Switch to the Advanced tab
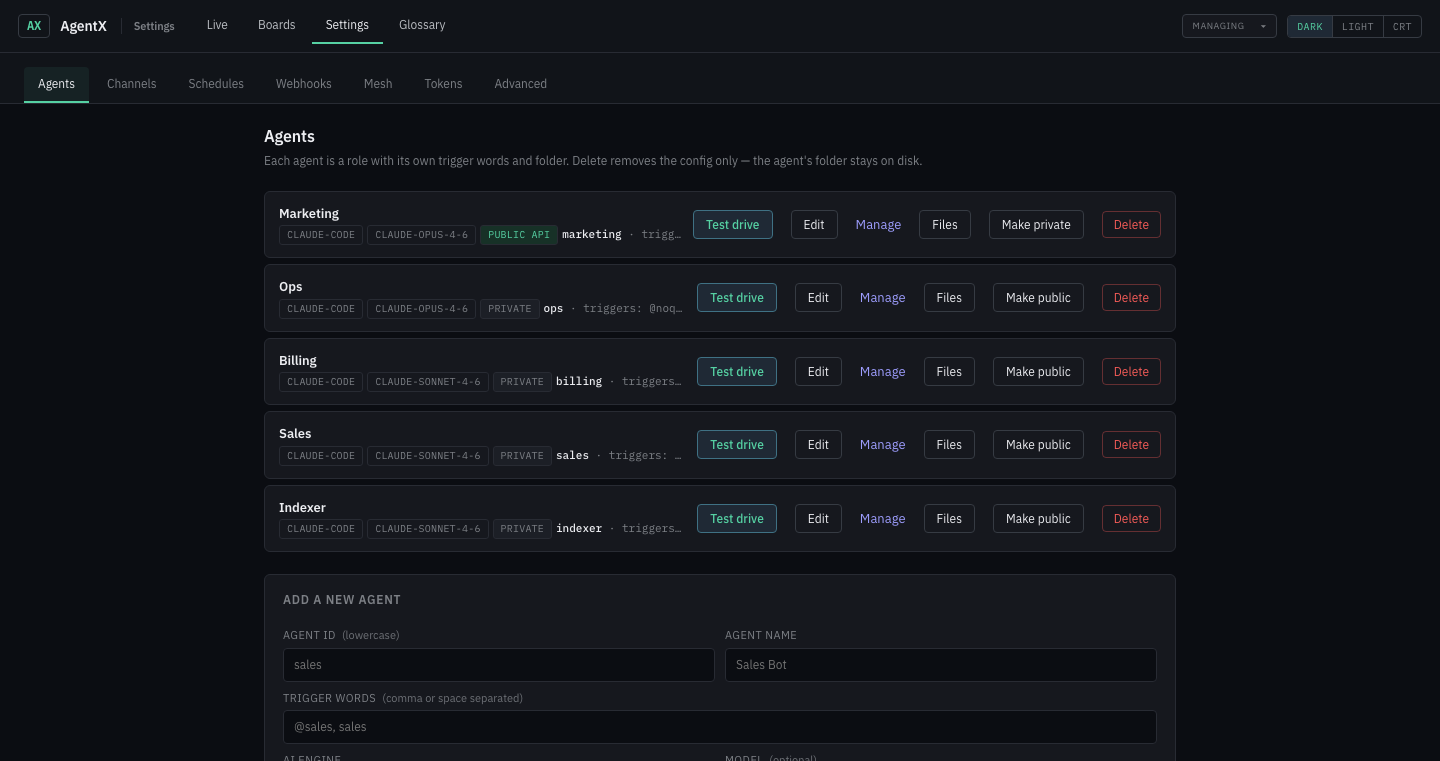1440x761 pixels. [x=521, y=84]
